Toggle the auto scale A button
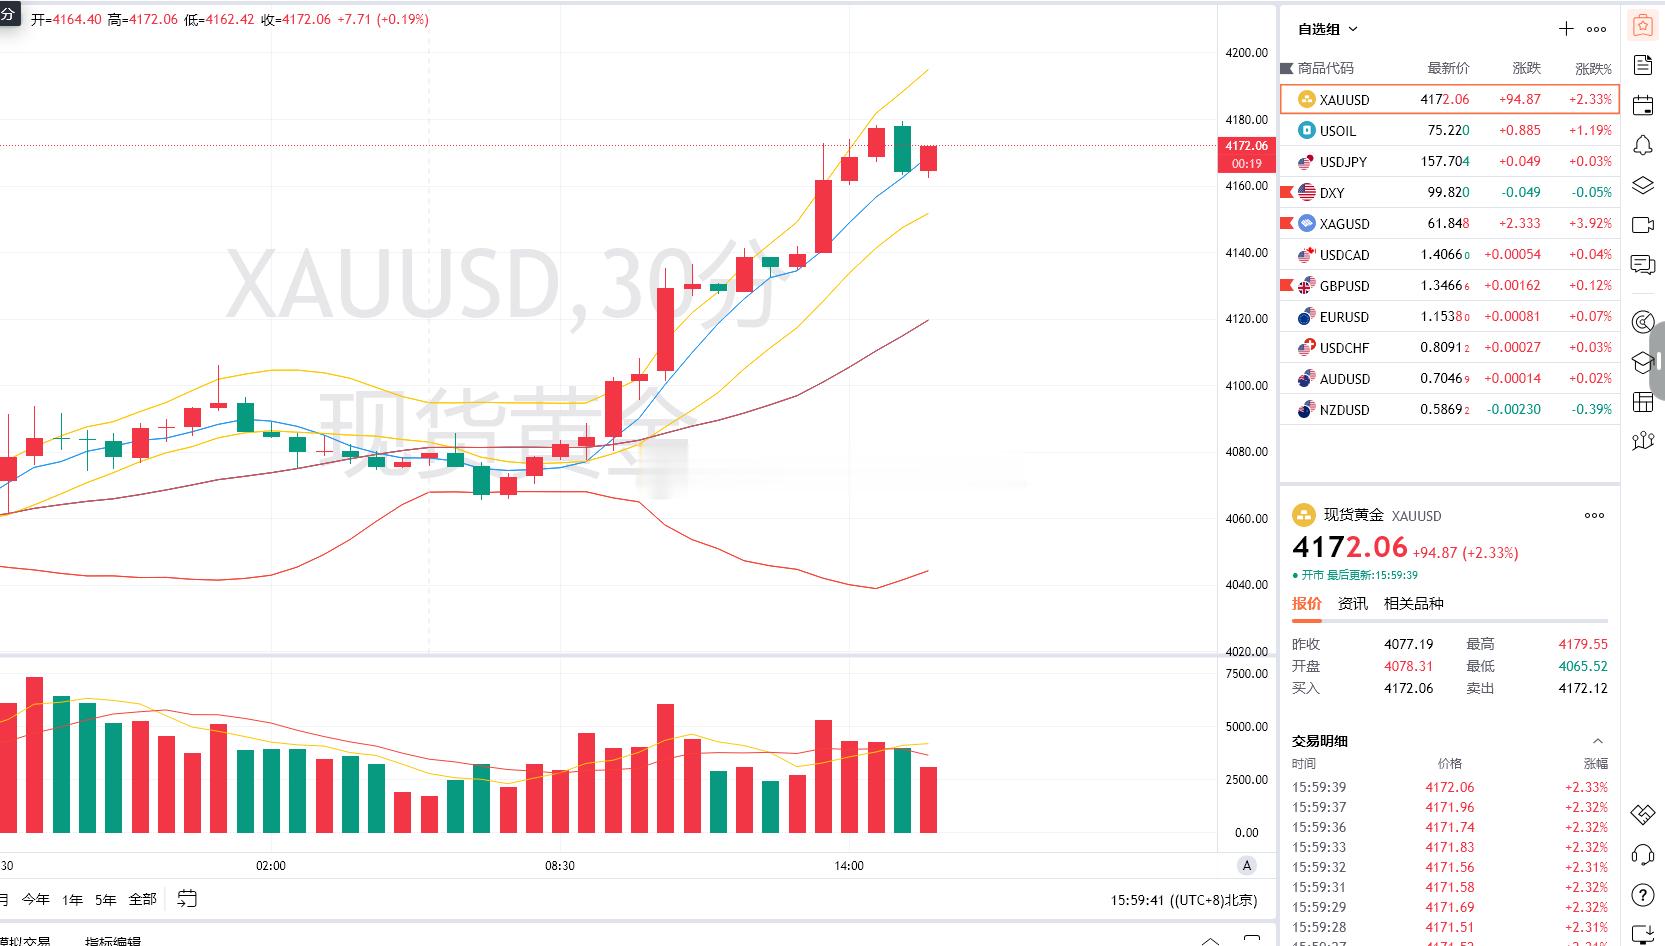The width and height of the screenshot is (1665, 946). (1246, 866)
